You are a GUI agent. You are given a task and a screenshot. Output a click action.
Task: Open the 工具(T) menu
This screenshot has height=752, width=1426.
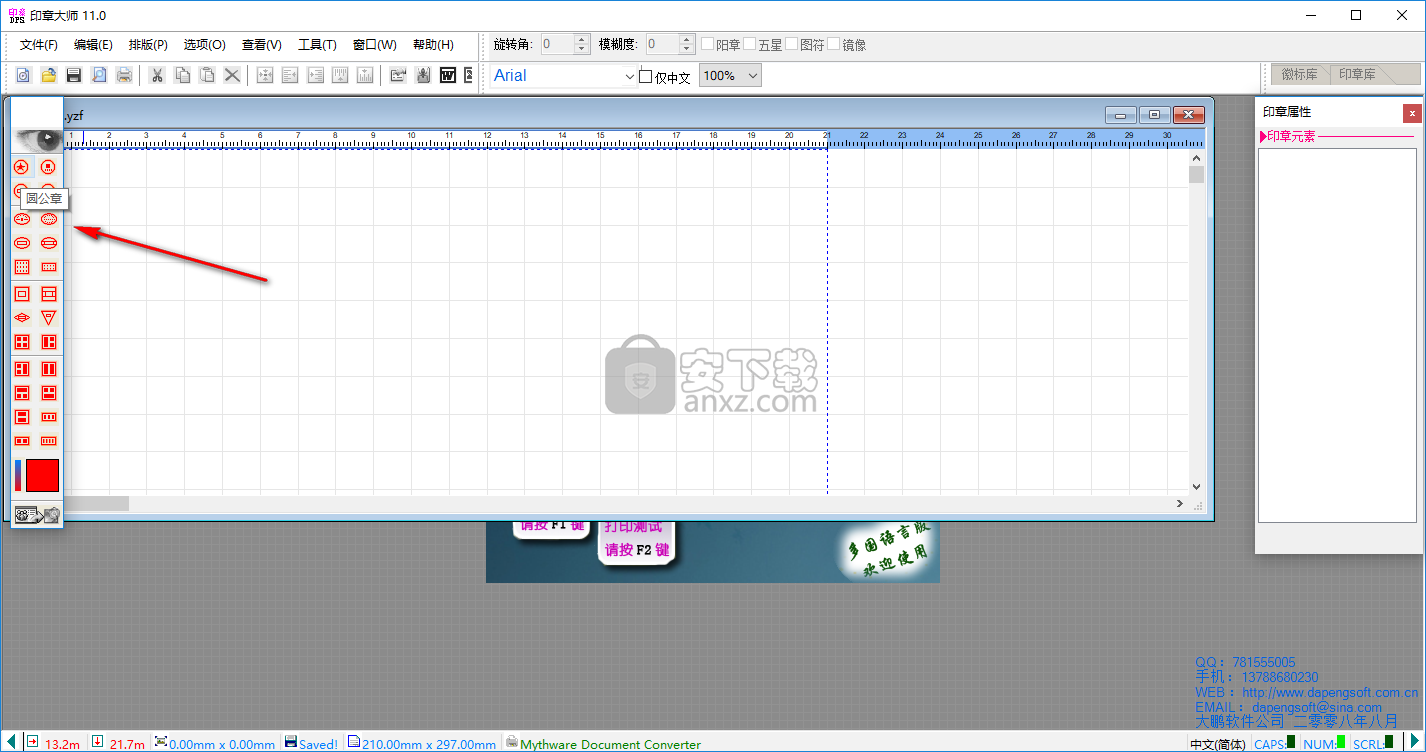[317, 45]
